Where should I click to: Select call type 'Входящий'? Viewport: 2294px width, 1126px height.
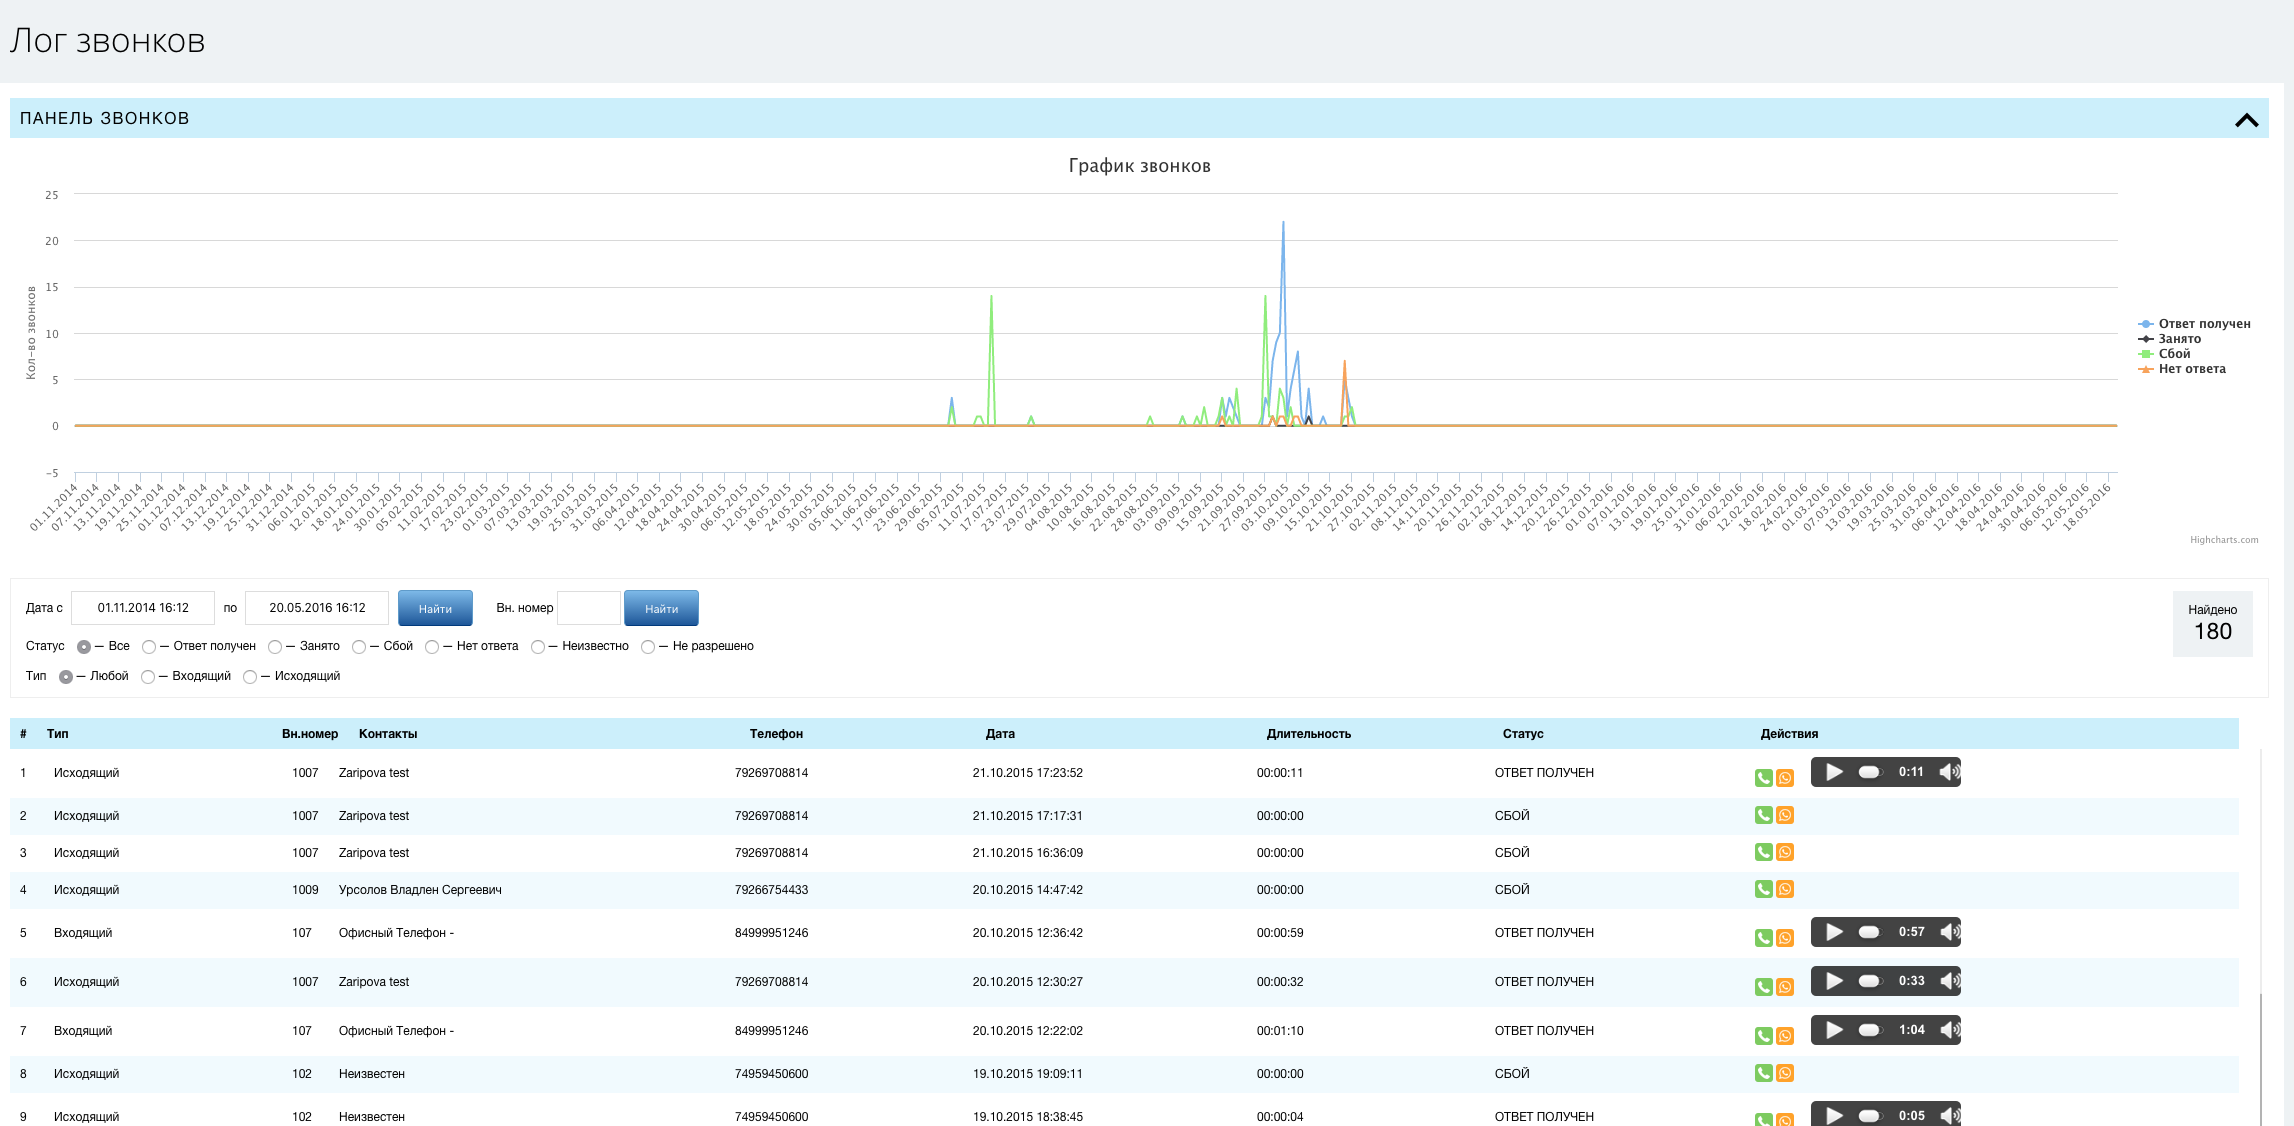click(x=148, y=677)
